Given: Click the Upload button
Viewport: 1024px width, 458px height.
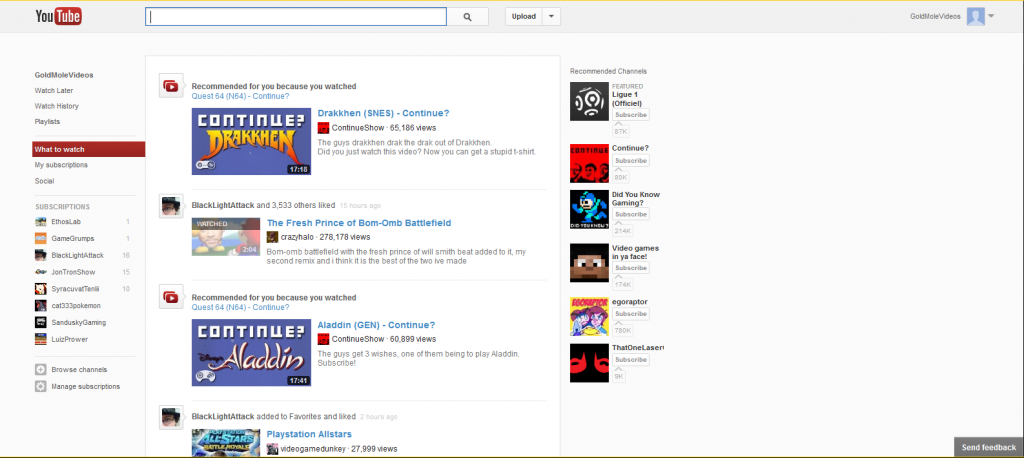Looking at the screenshot, I should tap(524, 17).
